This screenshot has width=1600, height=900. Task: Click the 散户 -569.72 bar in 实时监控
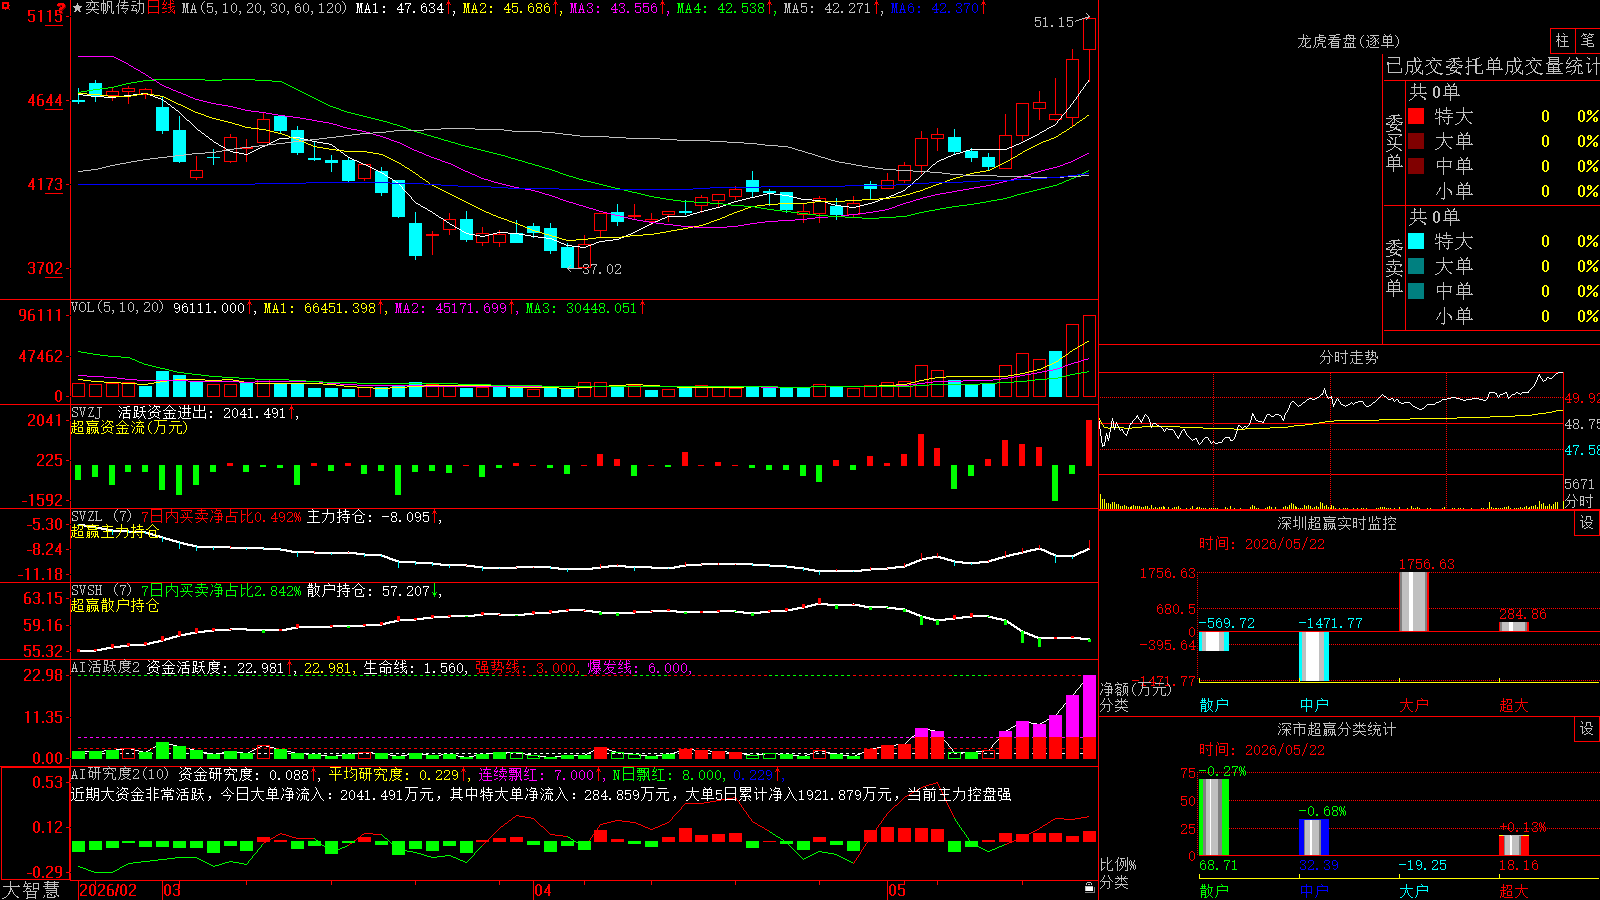tap(1214, 641)
